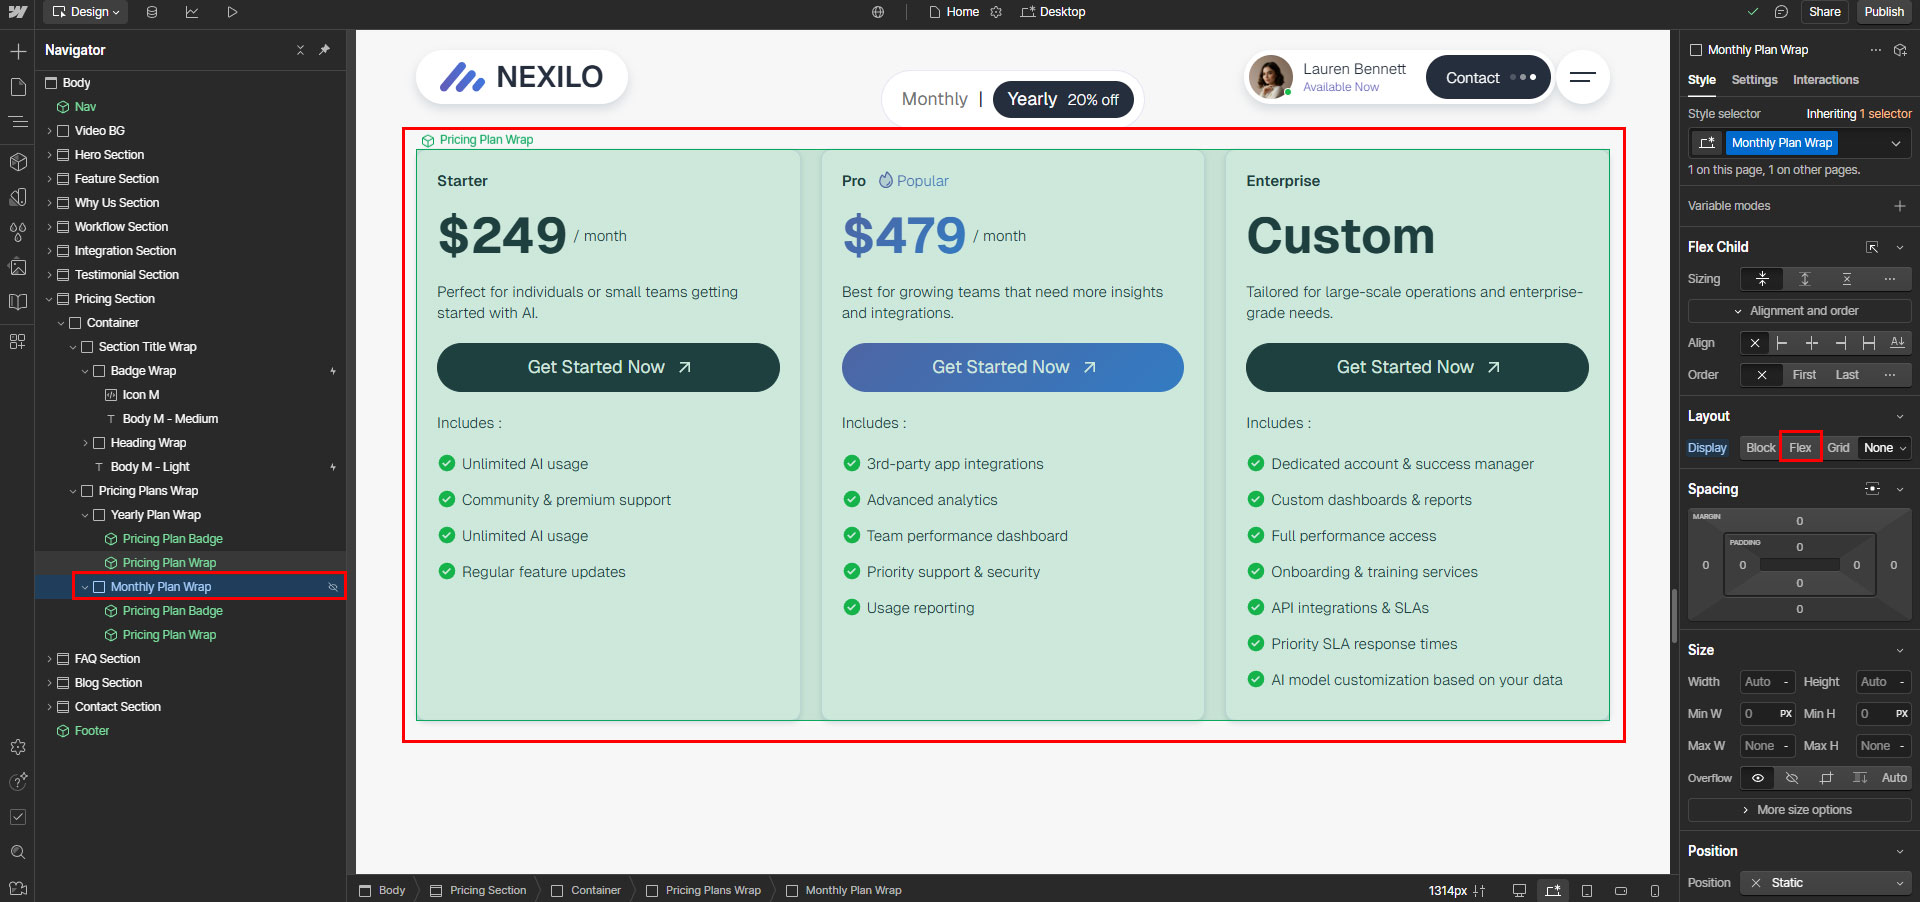Click the Share button

click(1824, 12)
